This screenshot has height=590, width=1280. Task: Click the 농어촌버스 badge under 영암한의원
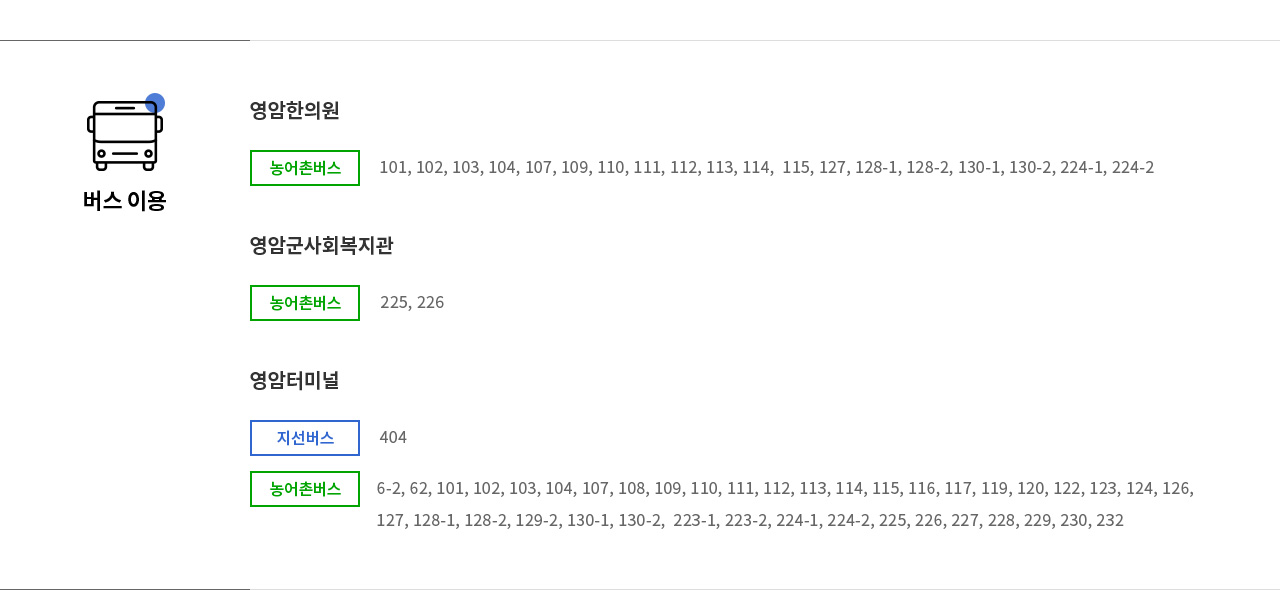(x=305, y=168)
